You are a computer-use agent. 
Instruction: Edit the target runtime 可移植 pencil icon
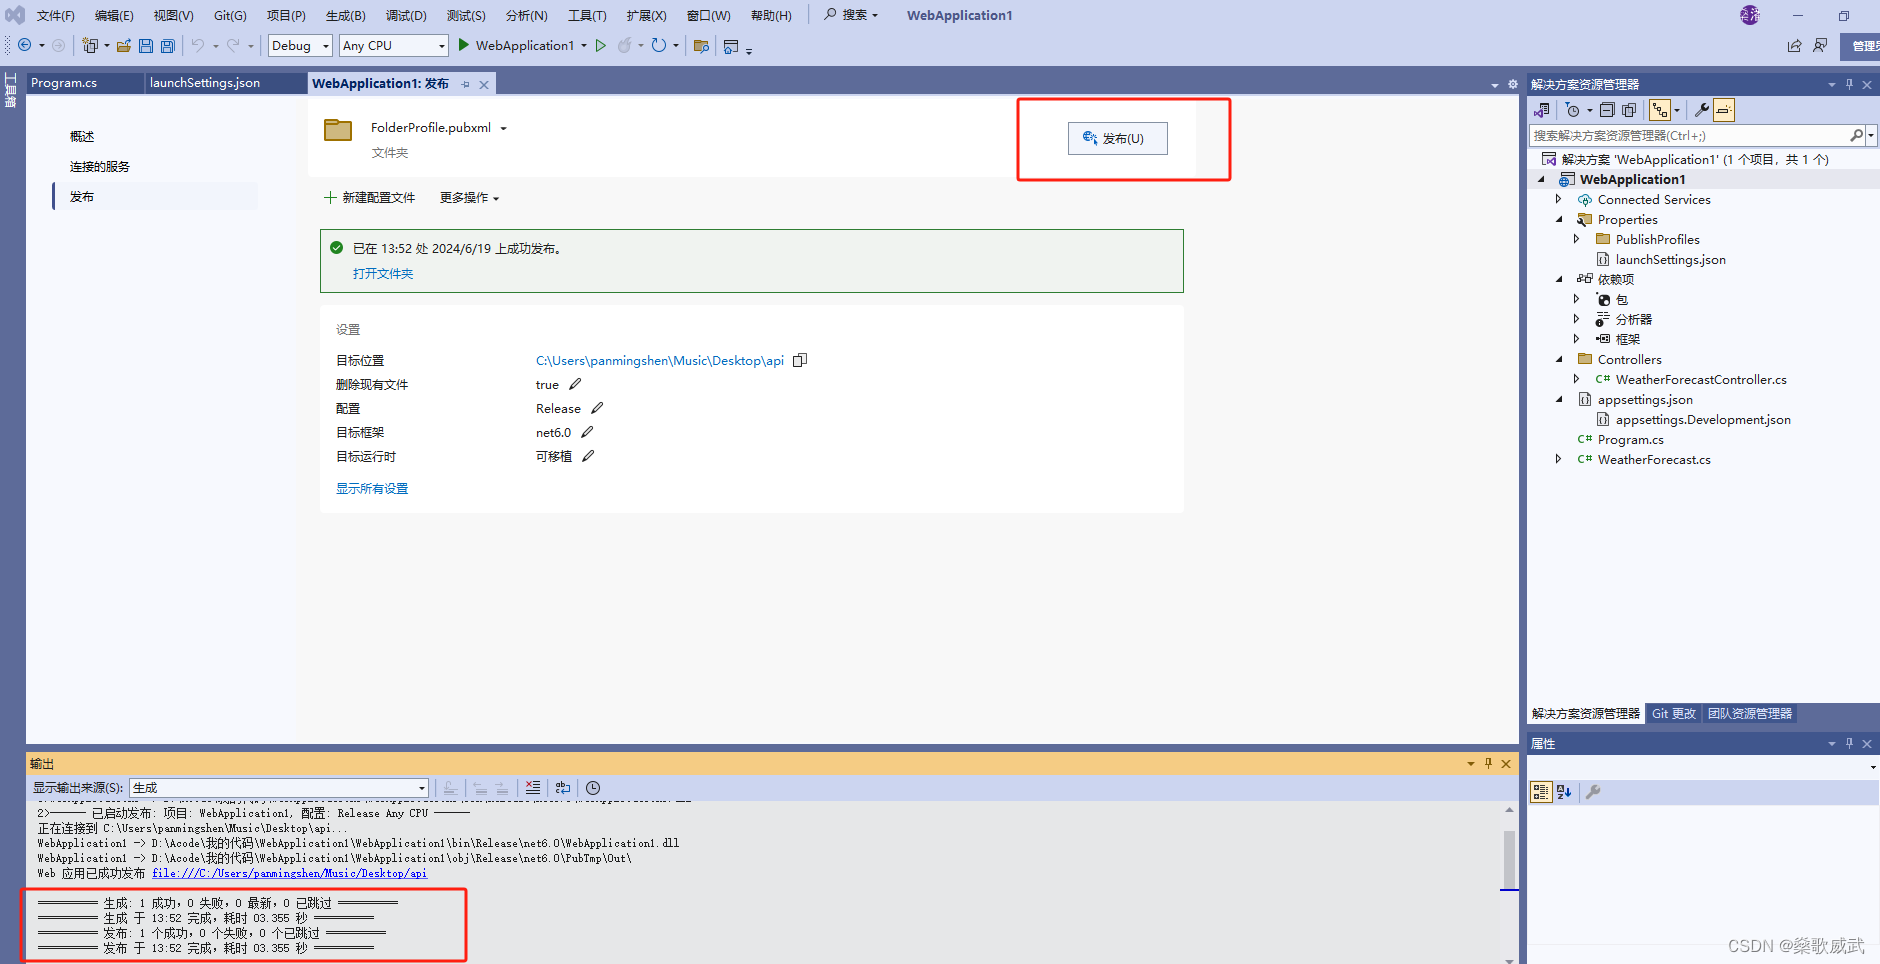588,456
